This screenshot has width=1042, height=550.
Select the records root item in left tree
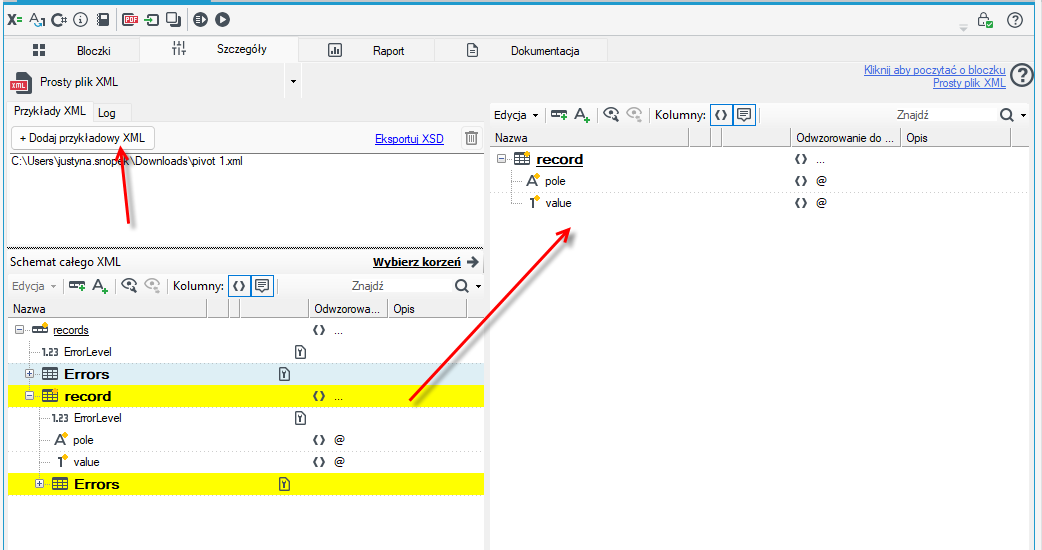(x=70, y=330)
